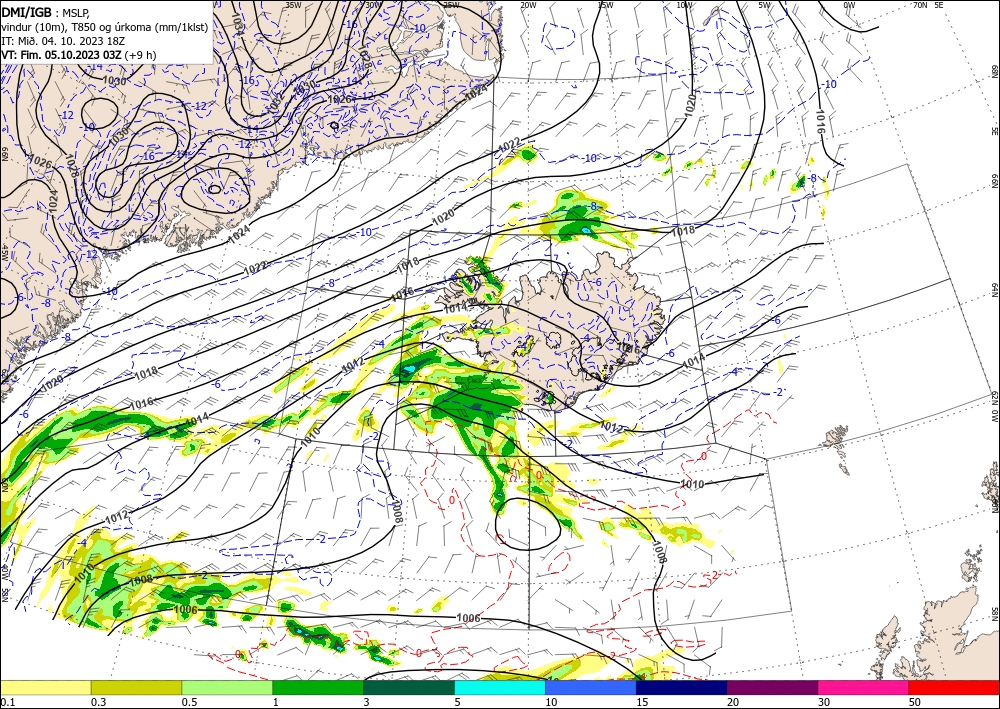Select the green 1–3 mm legend swatch
1000x709 pixels.
point(318,687)
